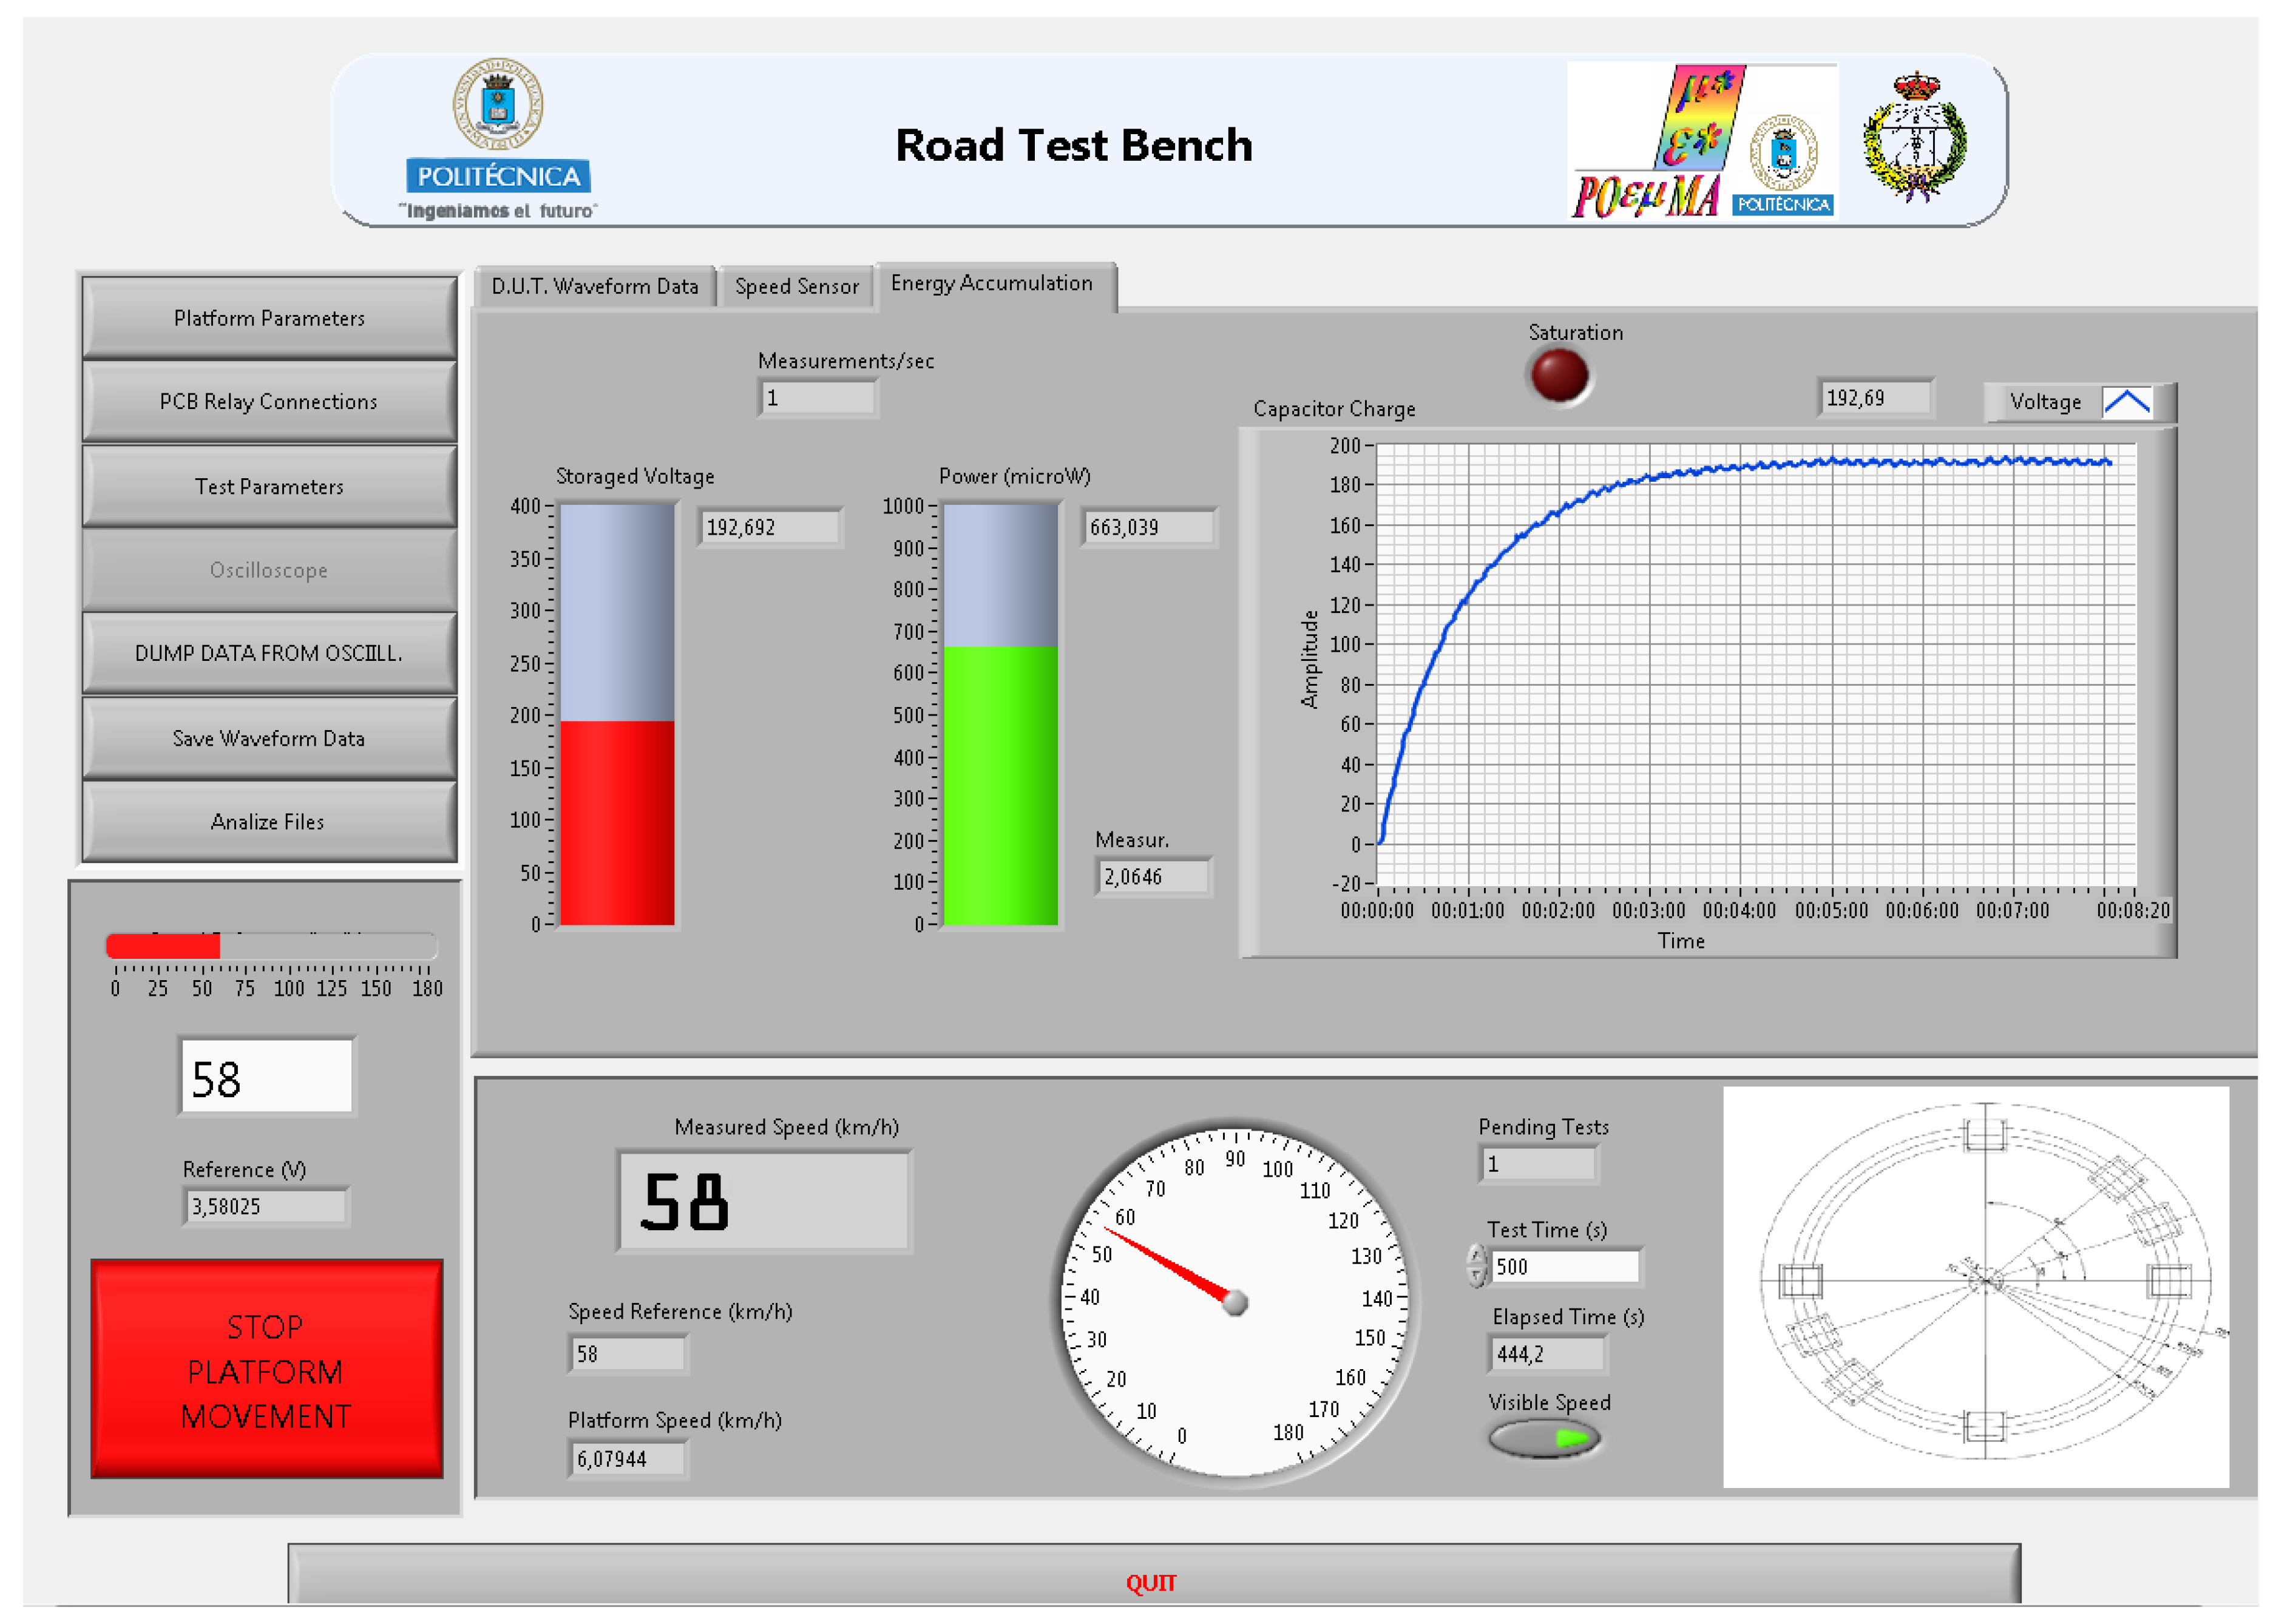Screen dimensions: 2273x1624
Task: Click Test Time decrement arrow
Action: click(x=1476, y=1275)
